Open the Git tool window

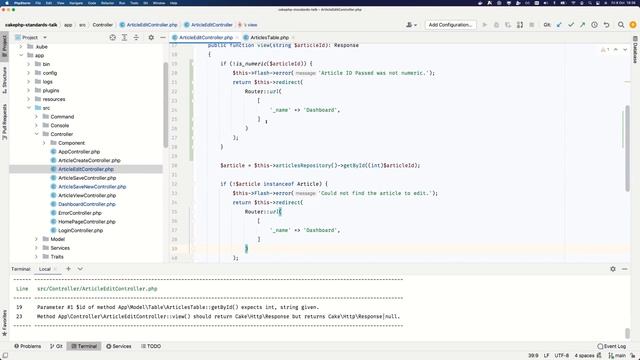pos(56,346)
